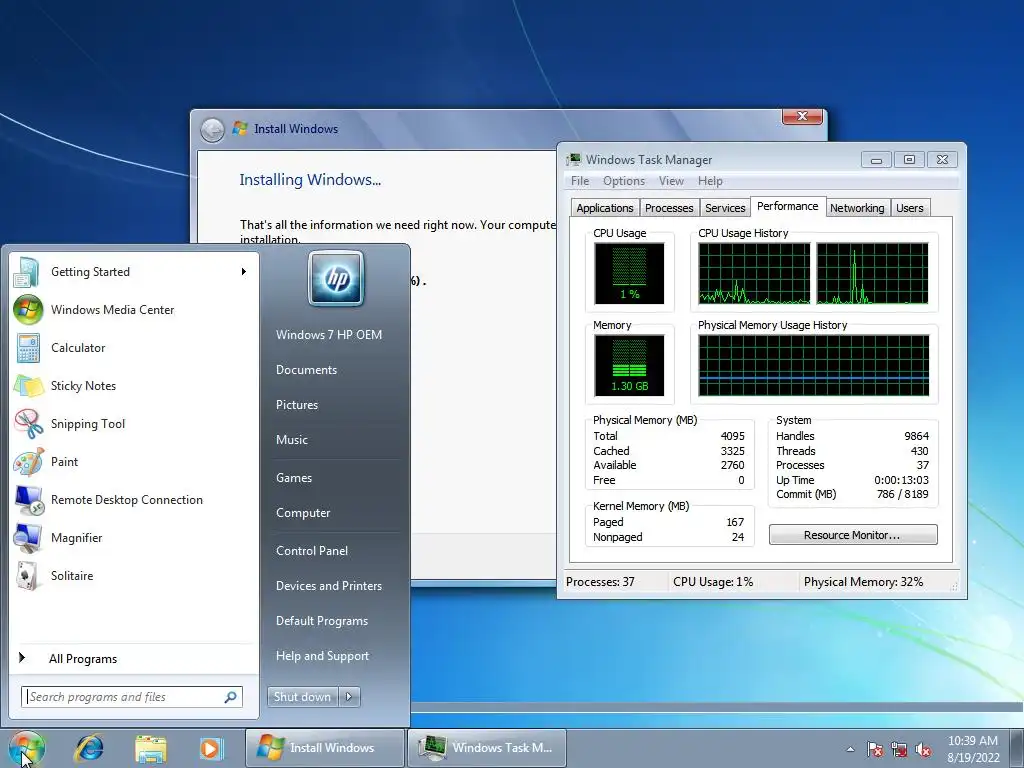Click "Physical Memory: 32%" status text
This screenshot has height=768, width=1024.
863,582
